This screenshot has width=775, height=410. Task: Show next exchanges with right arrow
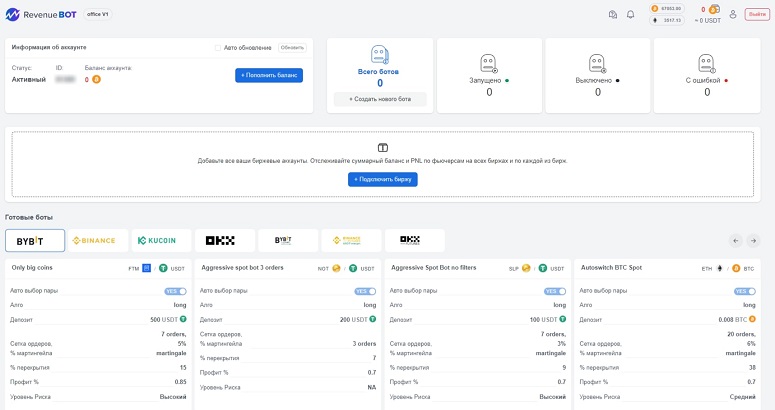[x=753, y=241]
